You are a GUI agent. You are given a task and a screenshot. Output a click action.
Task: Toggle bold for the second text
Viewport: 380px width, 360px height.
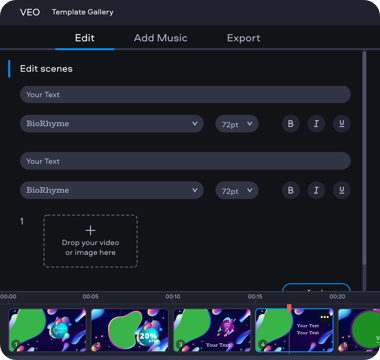tap(291, 190)
